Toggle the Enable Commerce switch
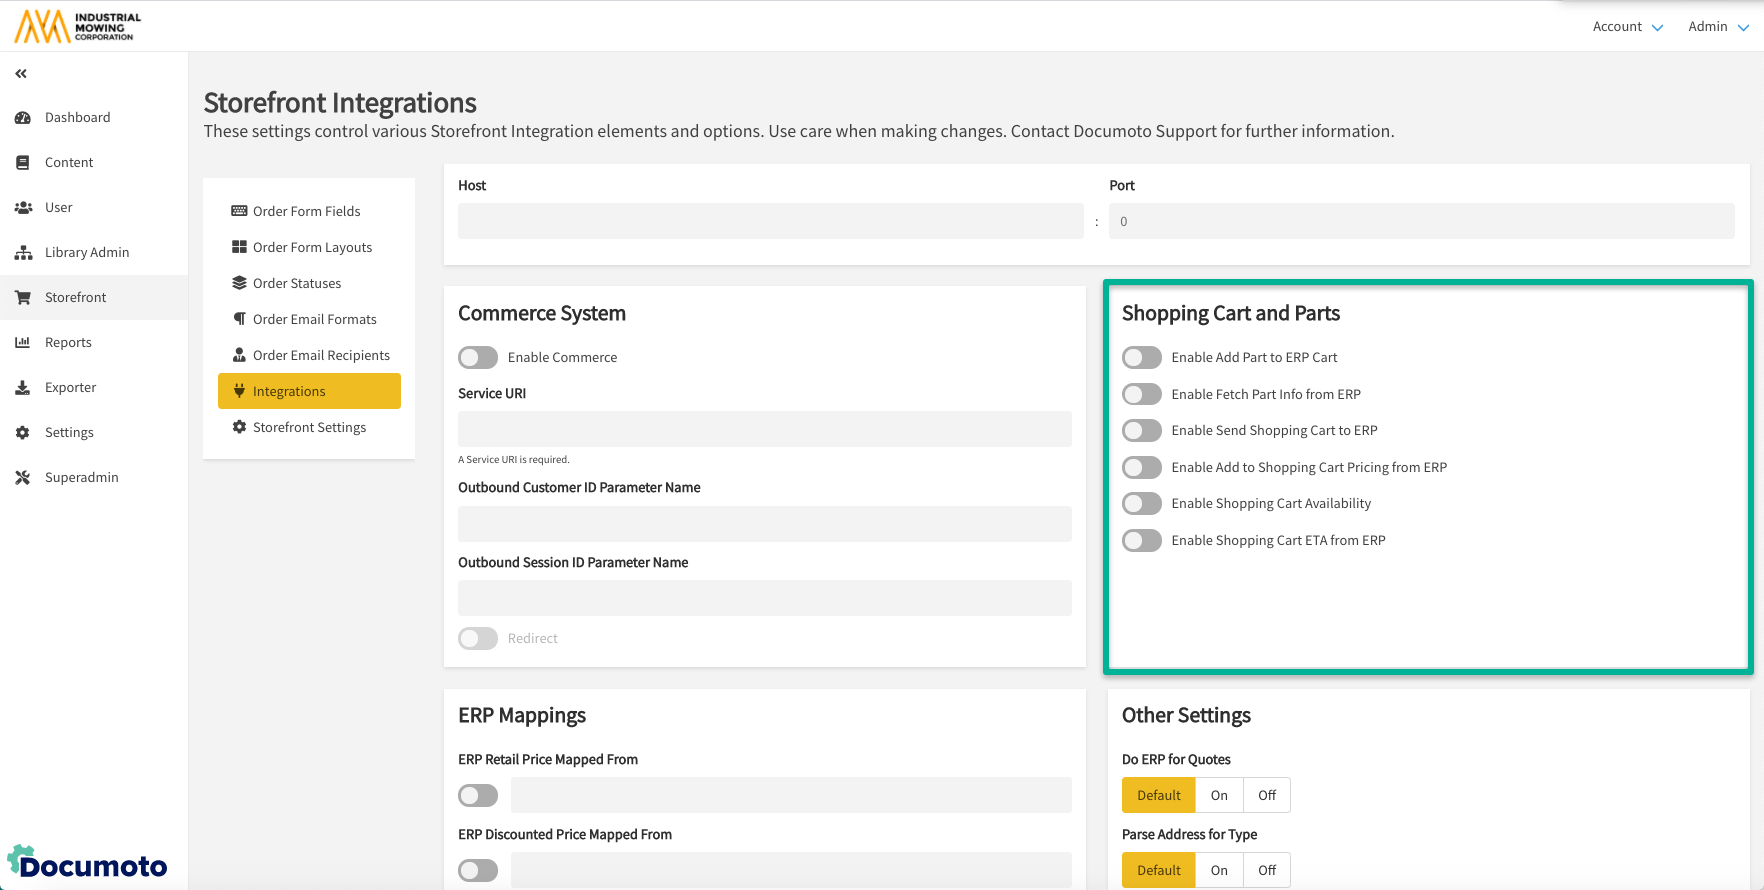 pyautogui.click(x=478, y=358)
